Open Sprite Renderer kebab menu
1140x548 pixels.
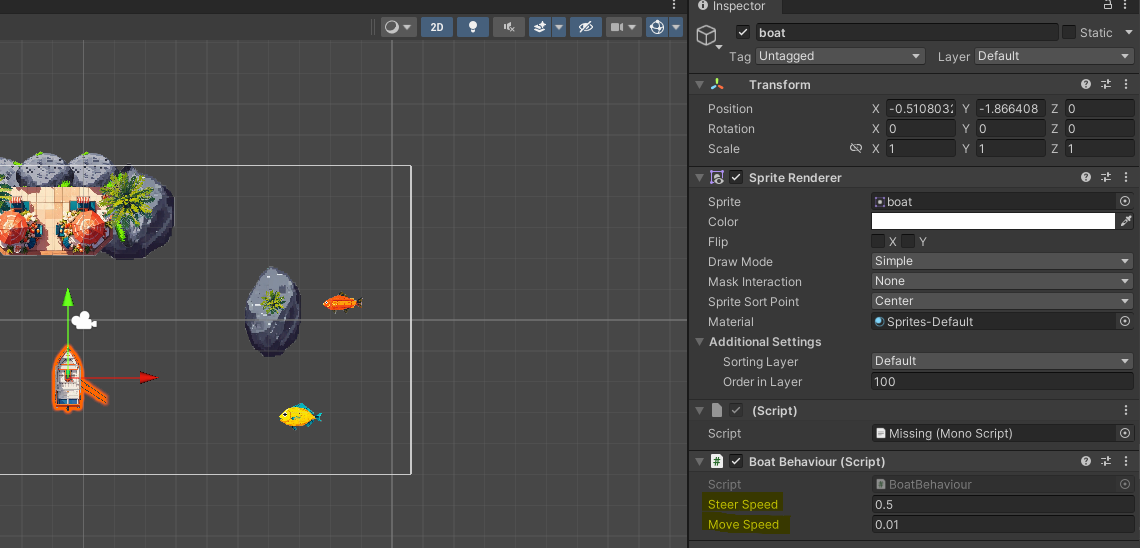tap(1126, 177)
